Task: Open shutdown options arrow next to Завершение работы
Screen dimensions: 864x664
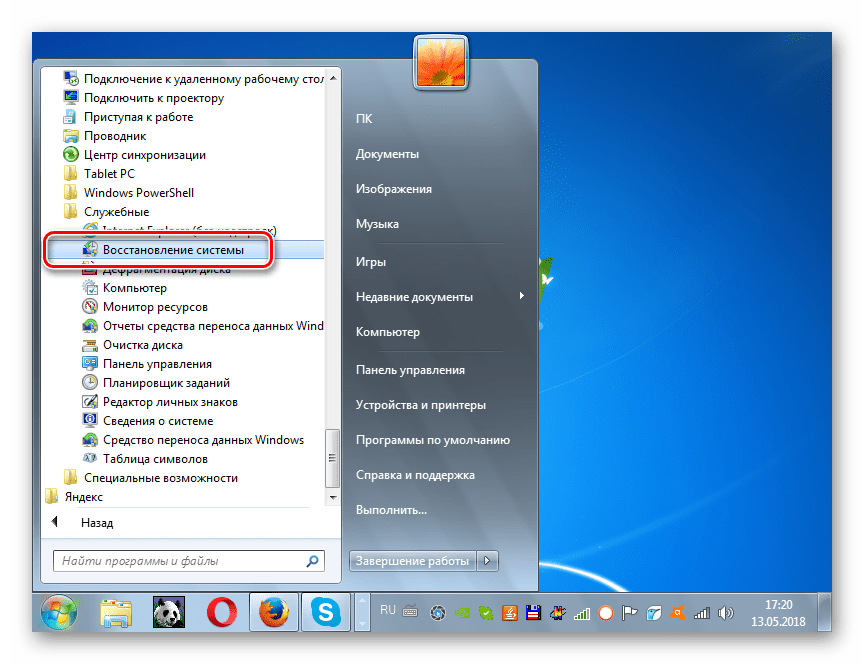Action: pos(487,561)
